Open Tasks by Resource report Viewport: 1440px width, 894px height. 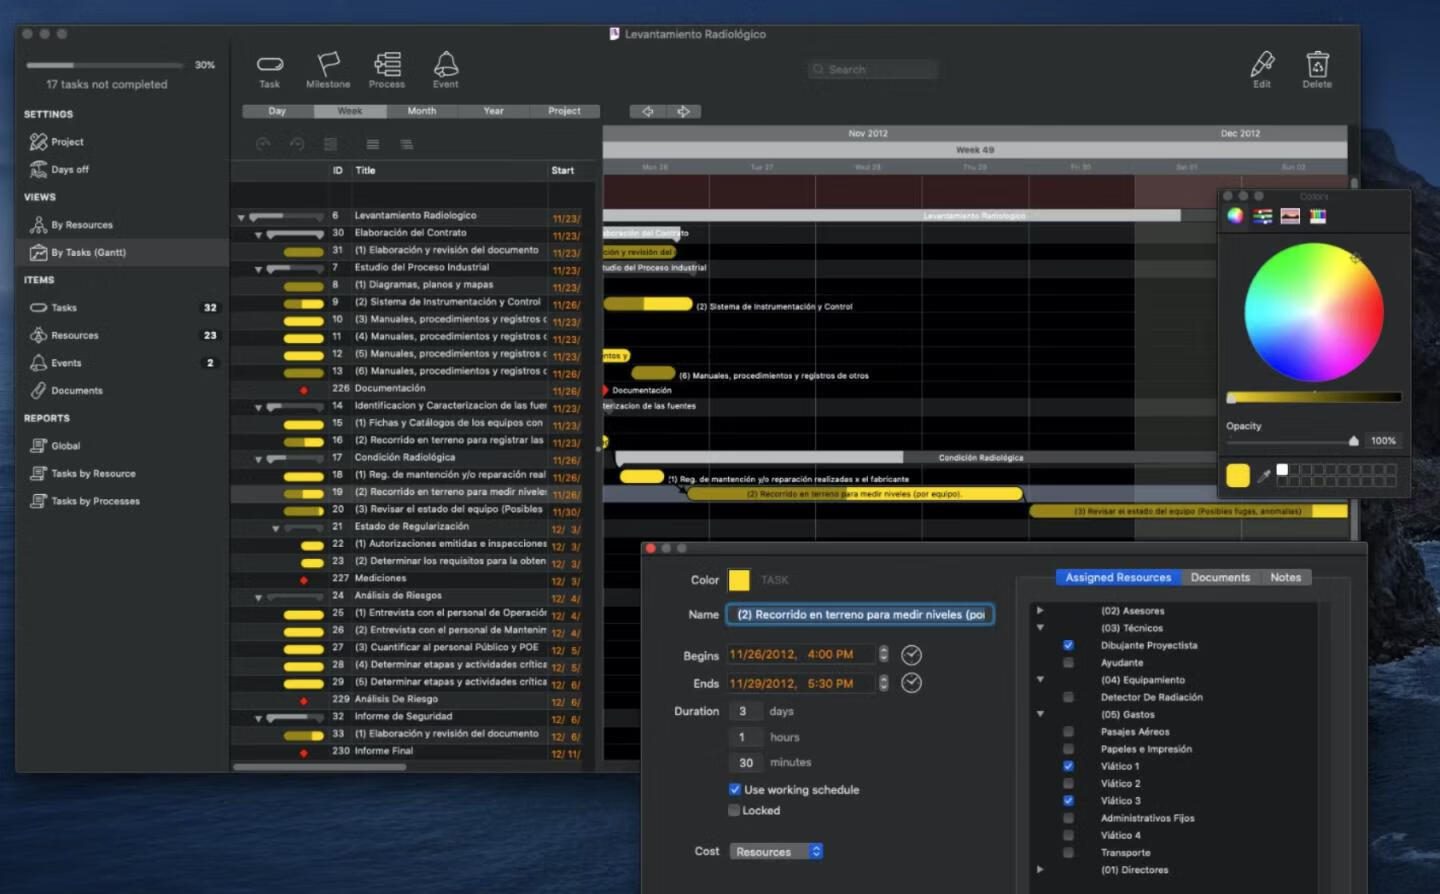(92, 474)
